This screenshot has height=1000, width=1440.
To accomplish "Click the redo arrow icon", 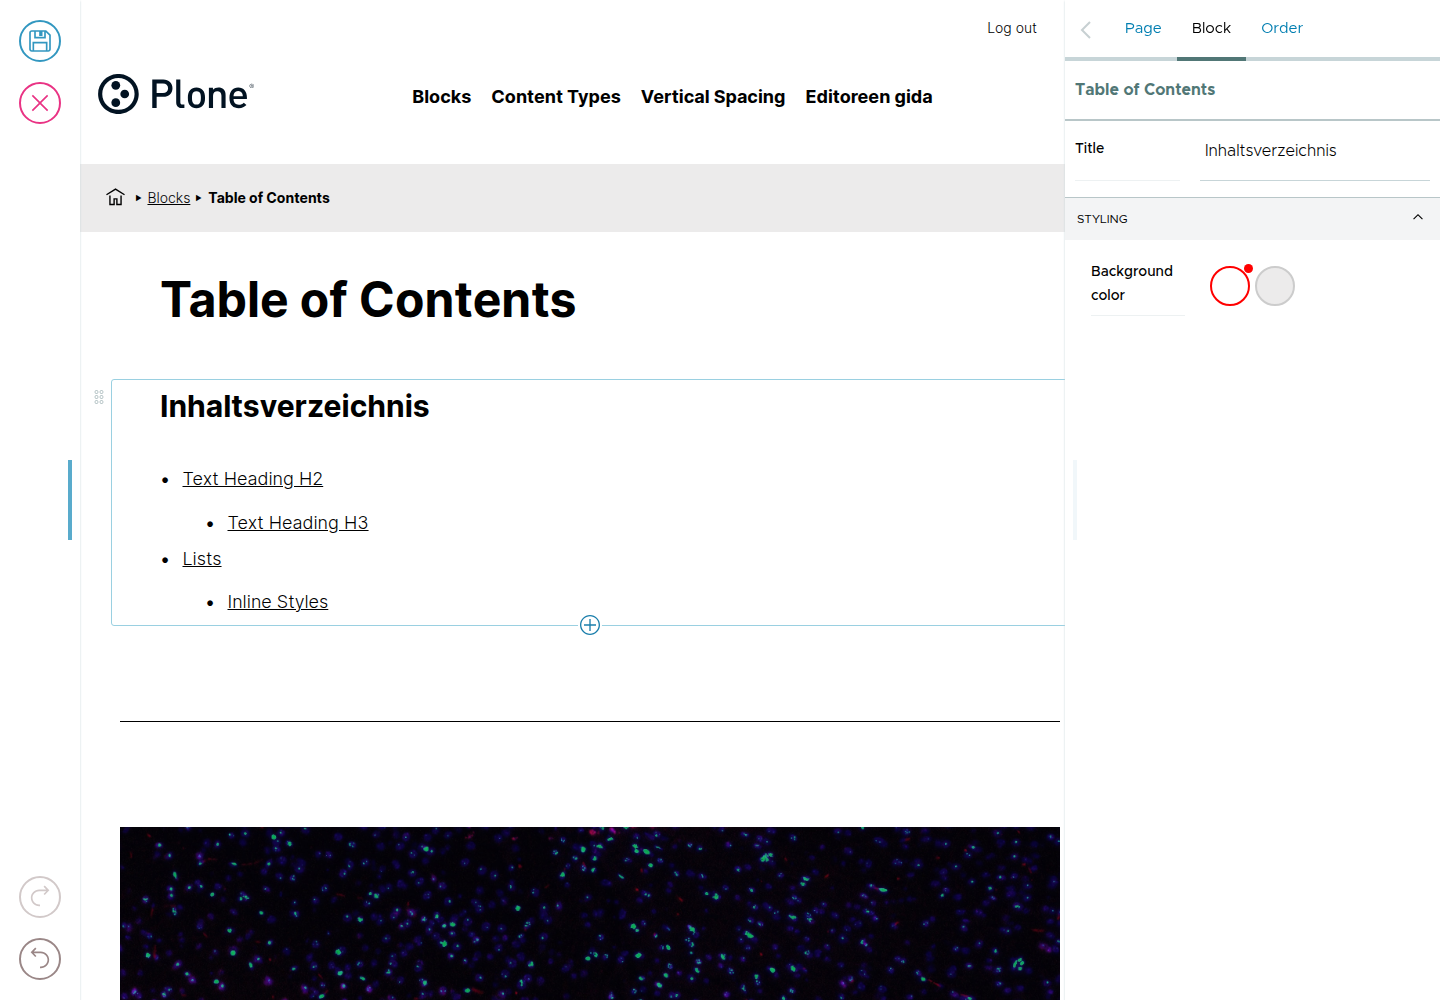I will [40, 897].
